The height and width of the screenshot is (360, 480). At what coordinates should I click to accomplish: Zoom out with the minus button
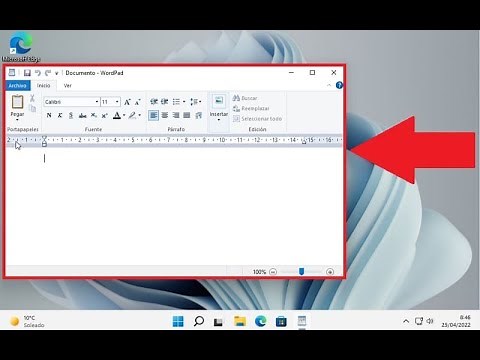(x=273, y=272)
